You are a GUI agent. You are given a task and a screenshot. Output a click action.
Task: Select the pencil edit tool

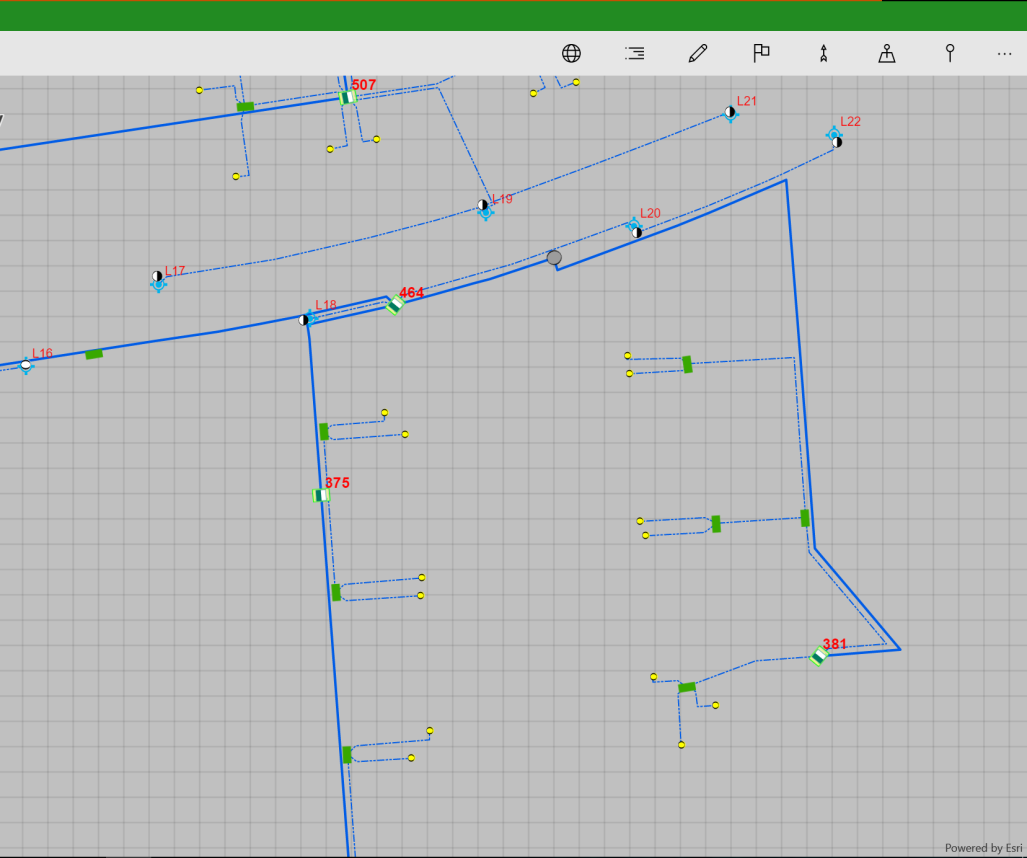[x=698, y=53]
